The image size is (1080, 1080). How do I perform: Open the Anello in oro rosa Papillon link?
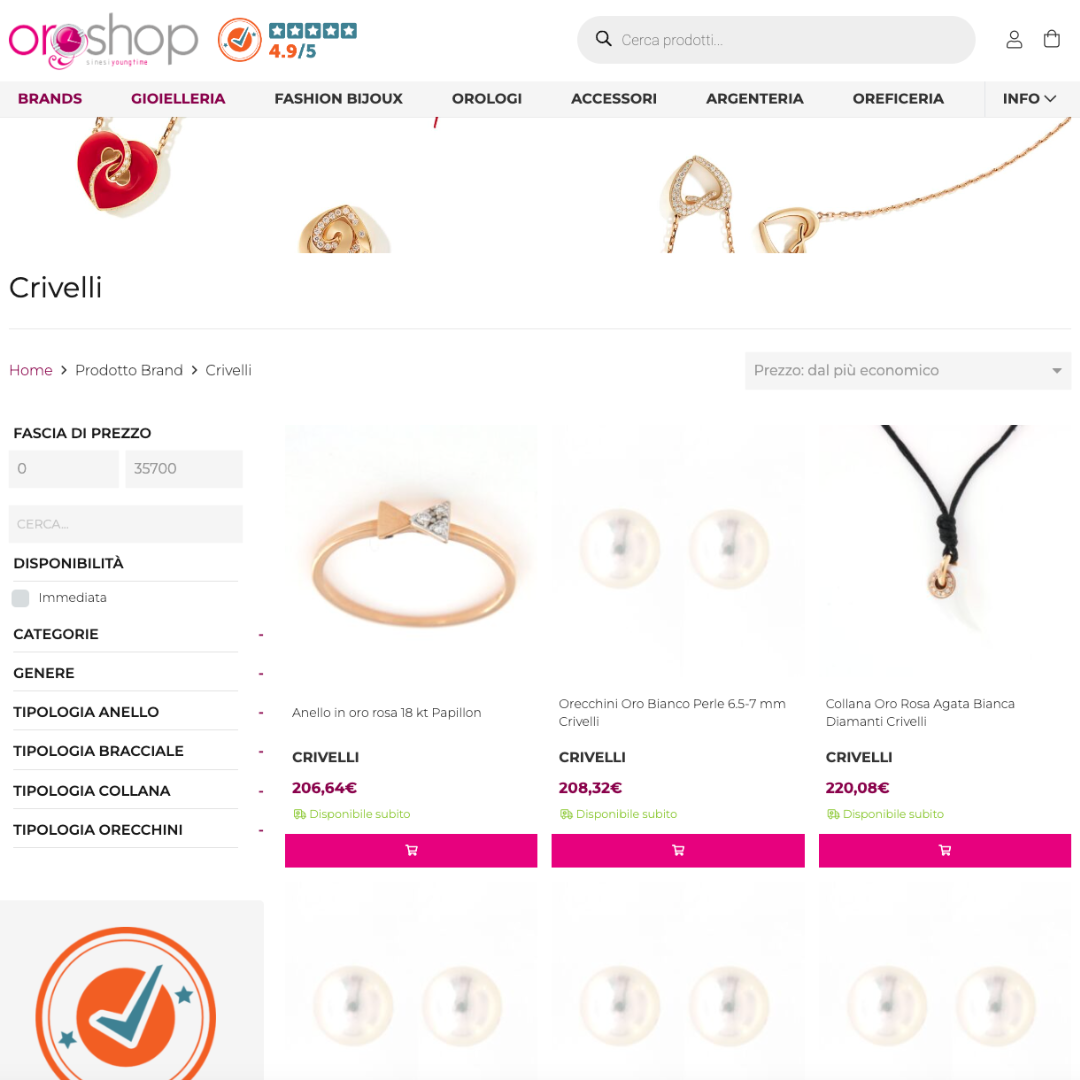tap(386, 712)
